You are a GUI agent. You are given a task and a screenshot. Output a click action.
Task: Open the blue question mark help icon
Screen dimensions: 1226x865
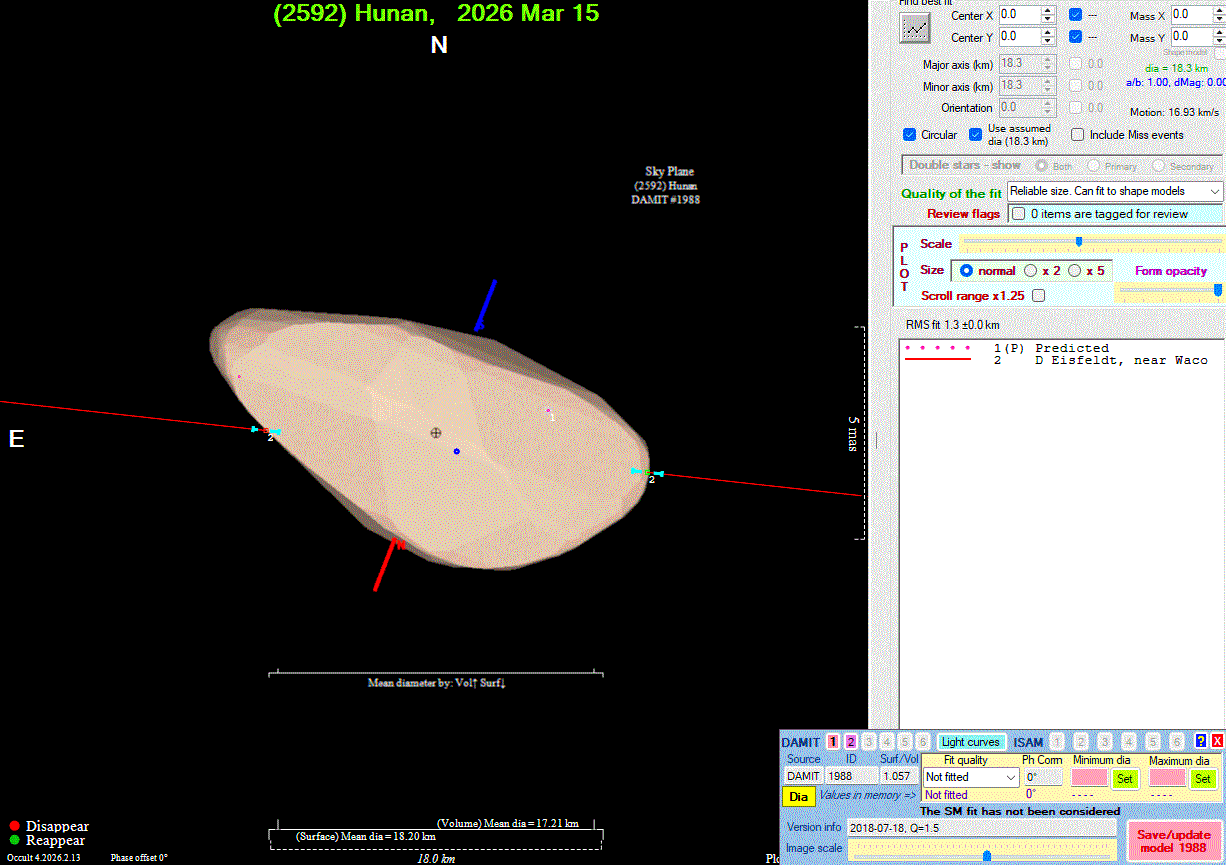[1201, 741]
